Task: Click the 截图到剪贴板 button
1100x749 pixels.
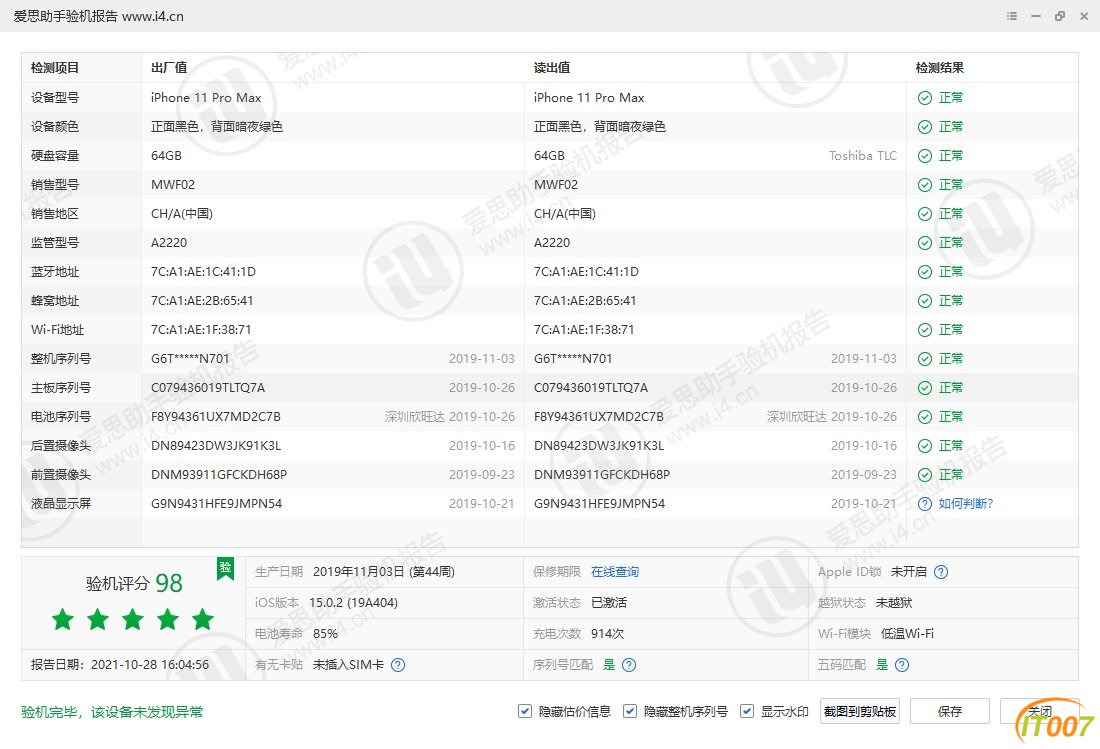Action: tap(859, 711)
